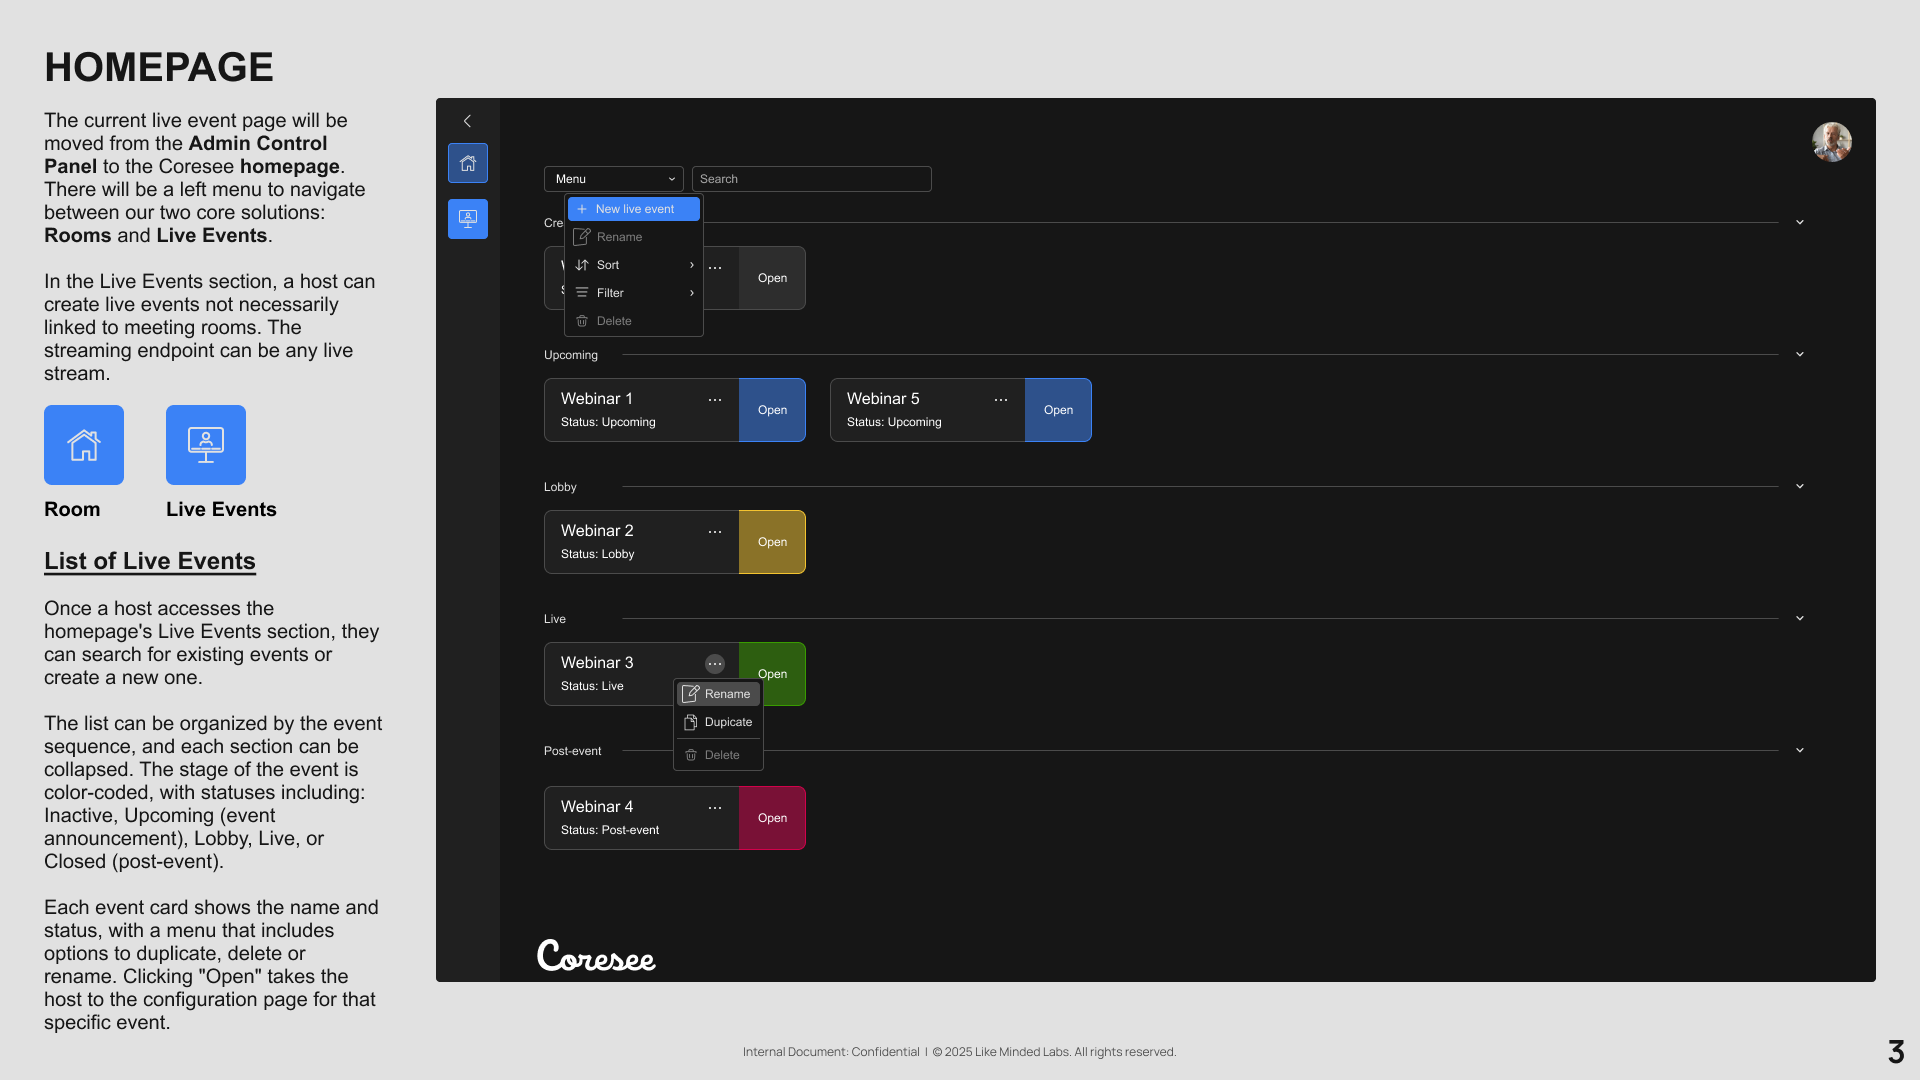Select New live event menu item
Image resolution: width=1920 pixels, height=1080 pixels.
(x=634, y=209)
